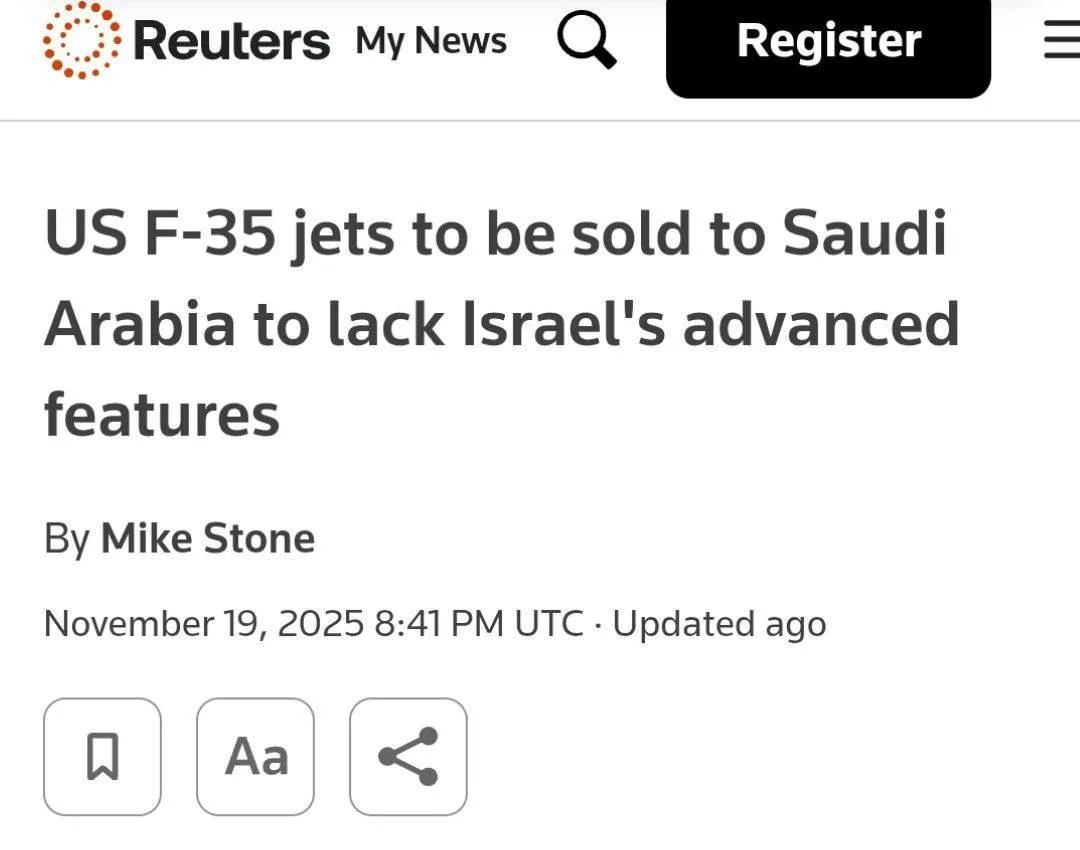Screen dimensions: 1080x850
Task: Click the article headline about F-35 jets
Action: click(500, 322)
